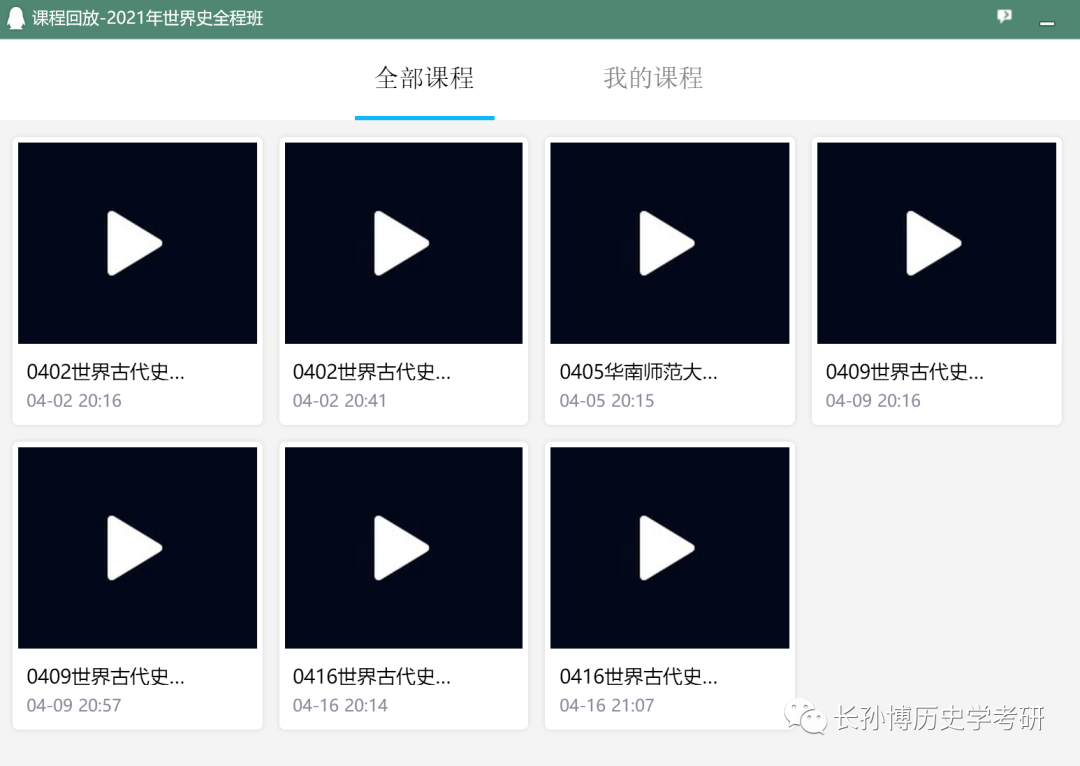
Task: Play video dated 04-09 20:57
Action: [x=137, y=548]
